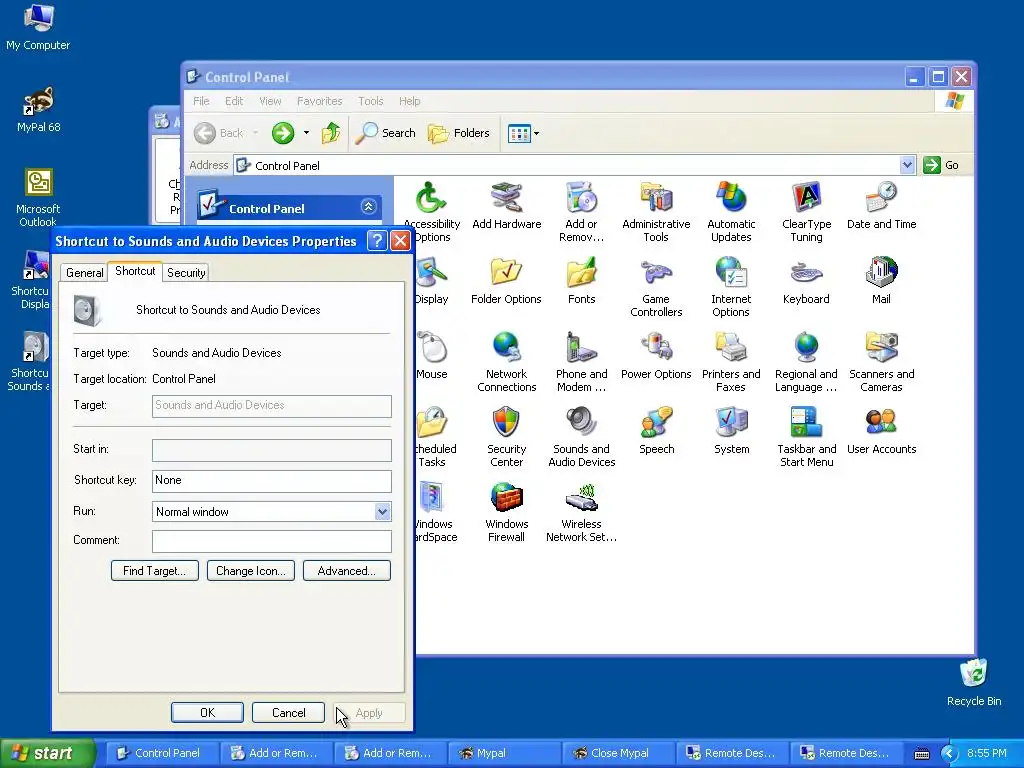
Task: Open Scanners and Cameras icon
Action: (x=881, y=362)
